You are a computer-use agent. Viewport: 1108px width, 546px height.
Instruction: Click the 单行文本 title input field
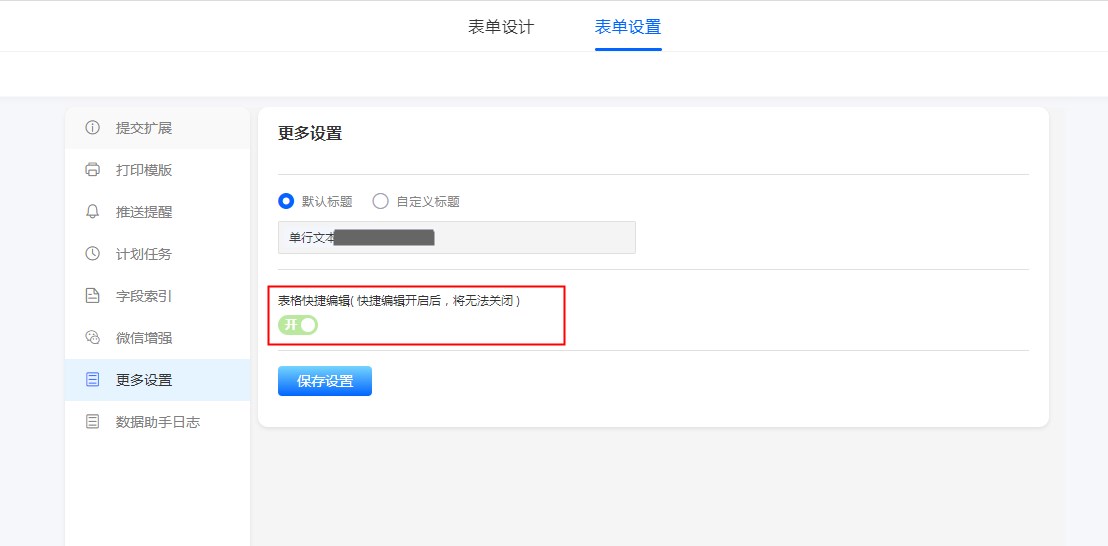point(456,238)
